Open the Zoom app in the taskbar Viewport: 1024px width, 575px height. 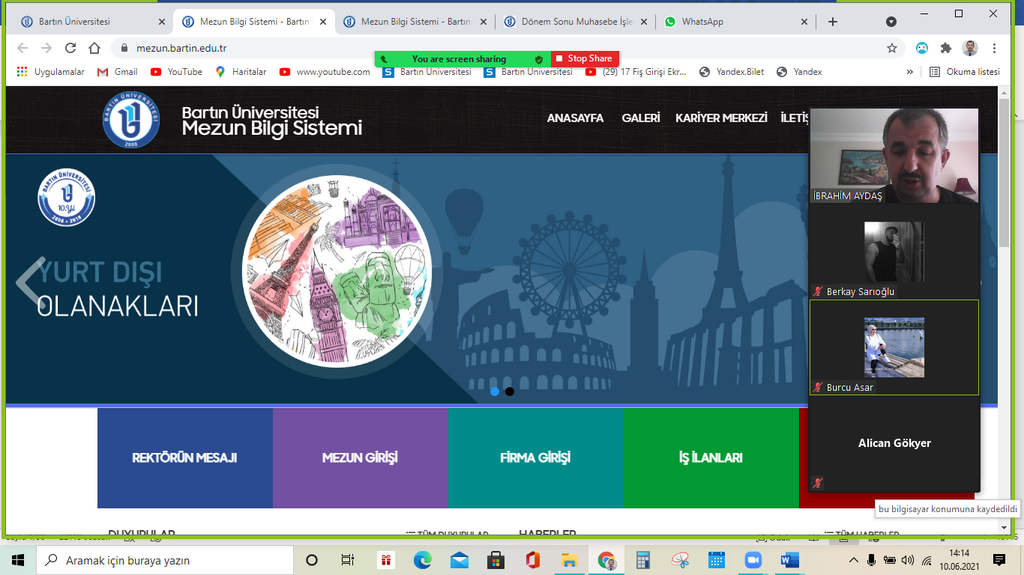pos(752,560)
